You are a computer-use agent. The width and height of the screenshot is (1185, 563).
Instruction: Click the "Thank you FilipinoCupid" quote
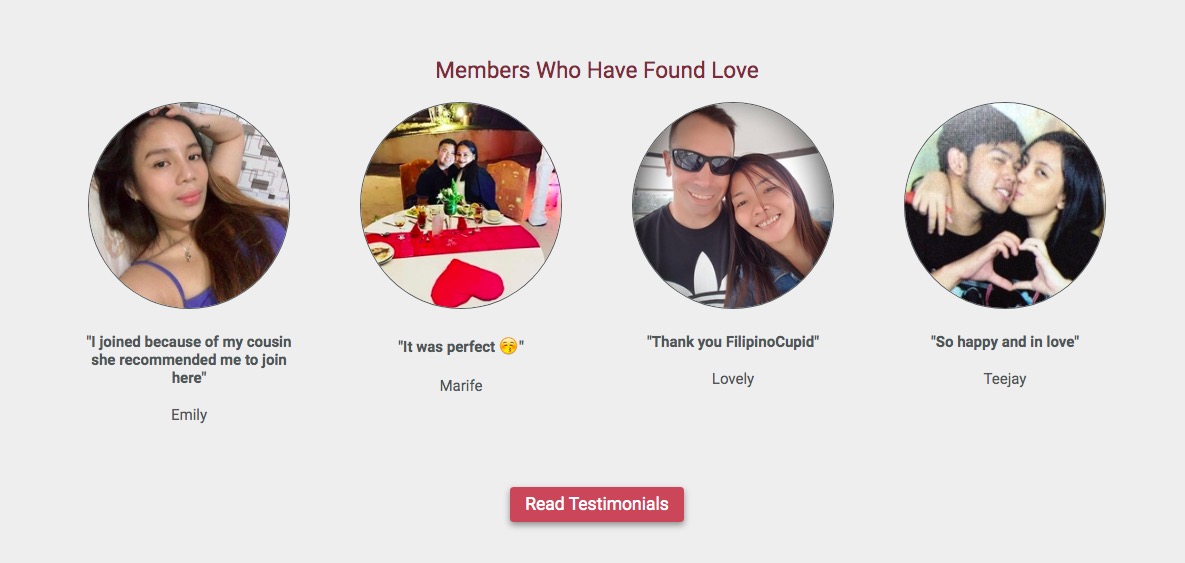coord(733,342)
